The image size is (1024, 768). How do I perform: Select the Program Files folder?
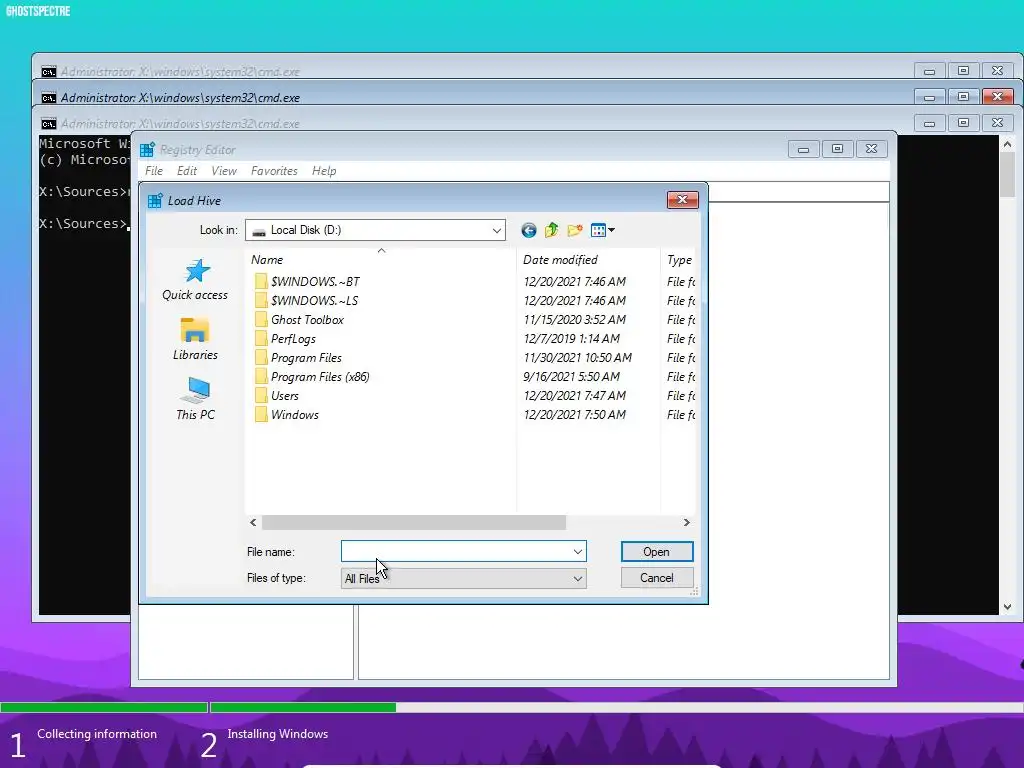click(x=298, y=357)
